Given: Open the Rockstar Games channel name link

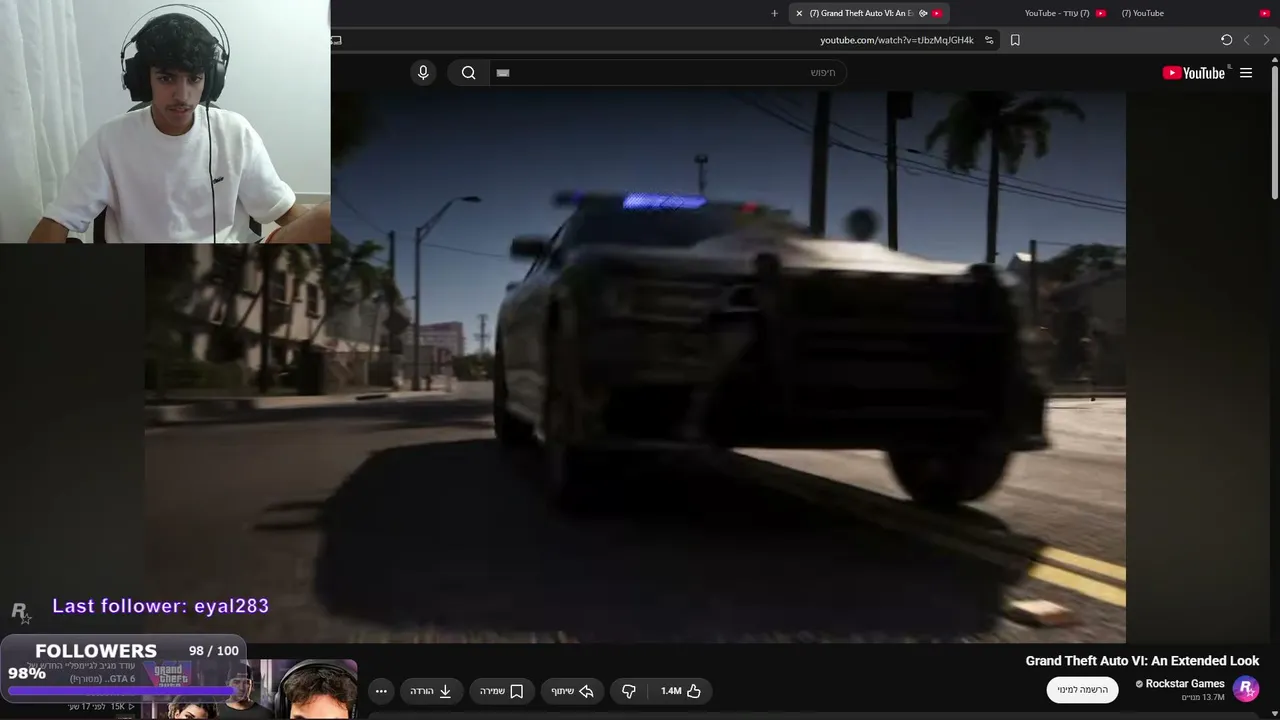Looking at the screenshot, I should click(1185, 684).
